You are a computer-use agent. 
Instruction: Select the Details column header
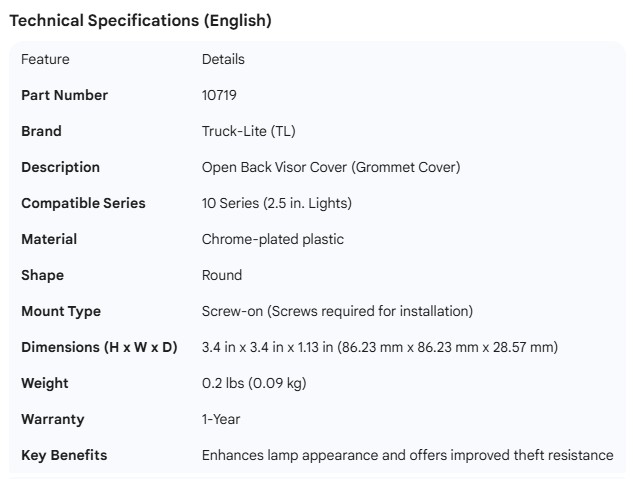(223, 59)
